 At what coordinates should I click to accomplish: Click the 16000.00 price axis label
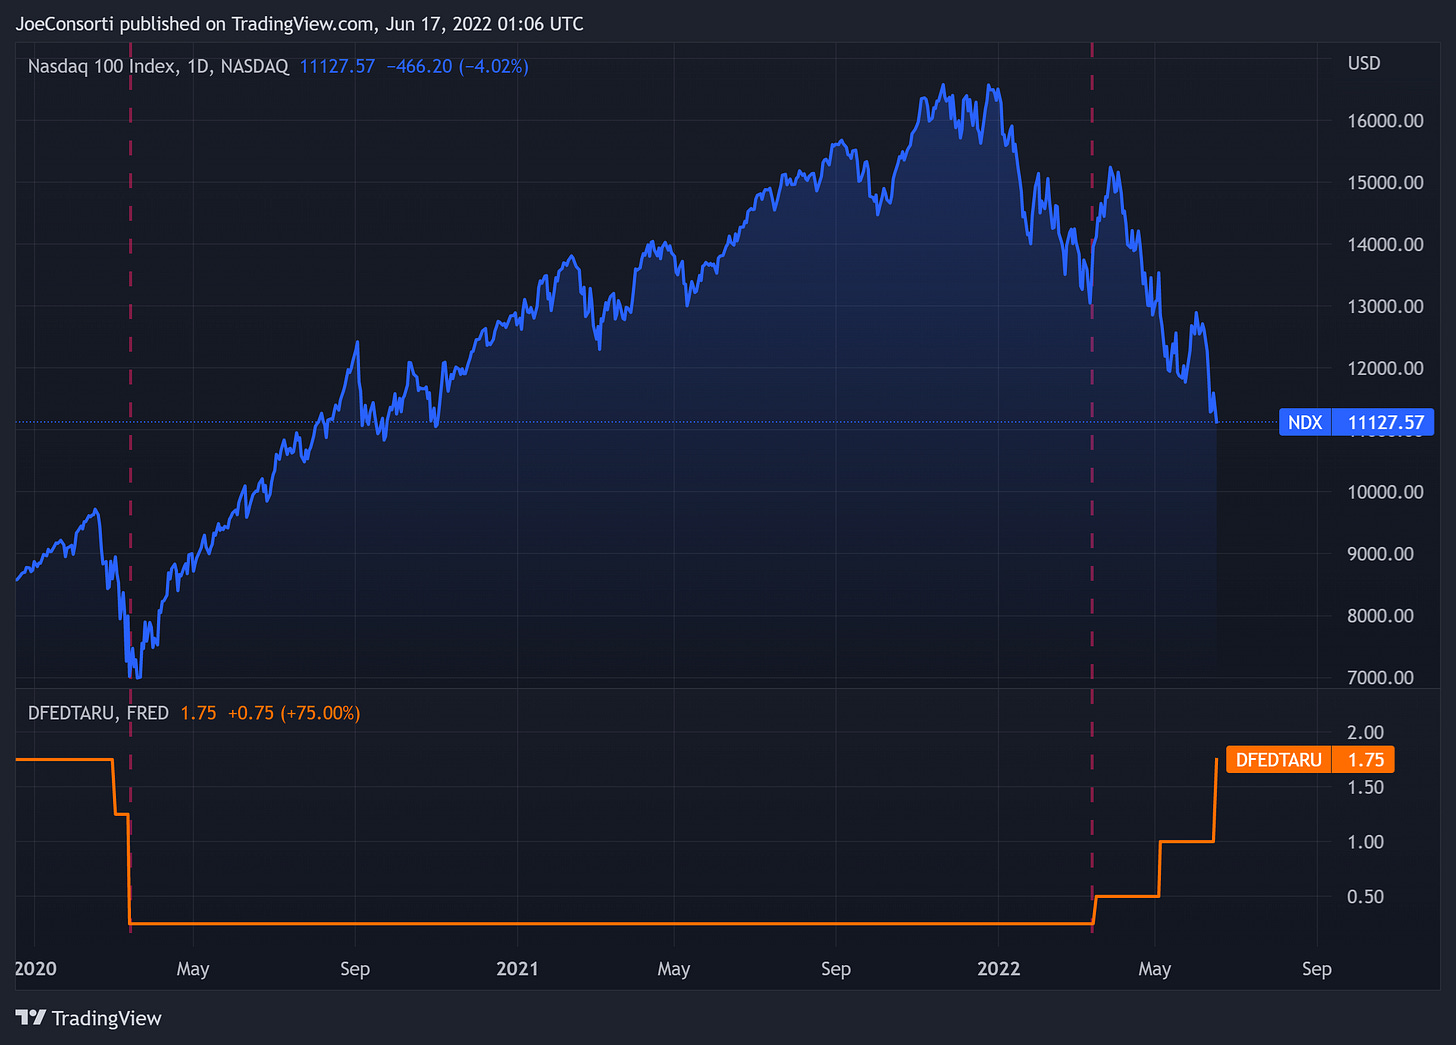pos(1385,121)
